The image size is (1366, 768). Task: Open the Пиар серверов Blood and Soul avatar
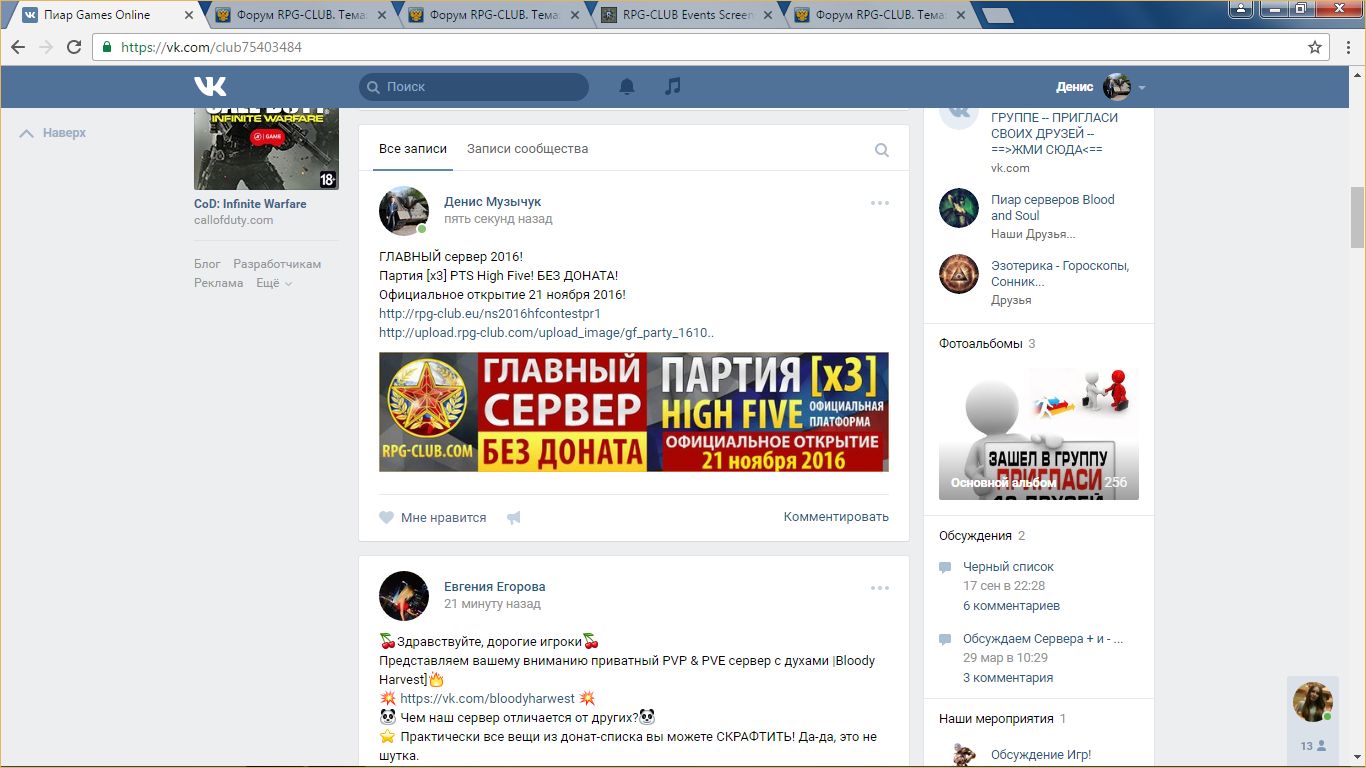point(959,207)
